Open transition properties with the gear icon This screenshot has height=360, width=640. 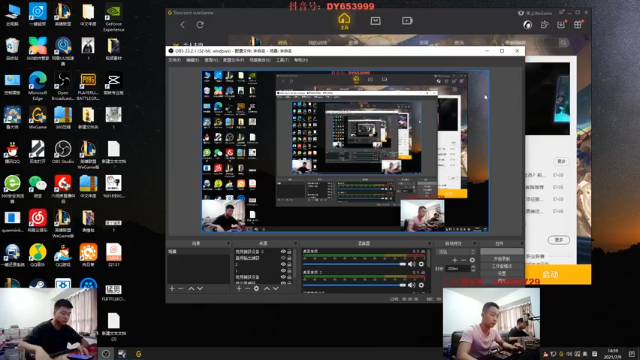(x=472, y=260)
